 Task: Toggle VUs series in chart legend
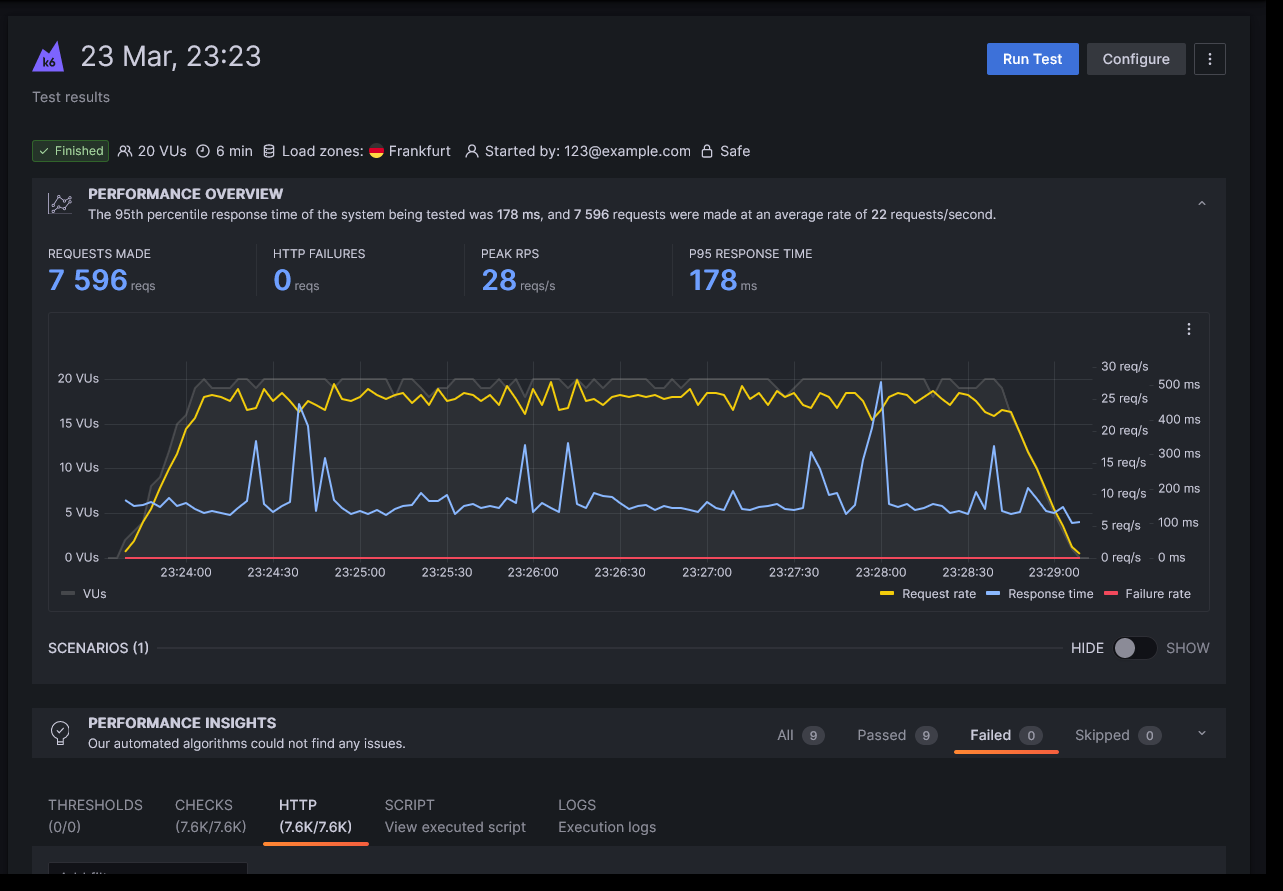(84, 593)
